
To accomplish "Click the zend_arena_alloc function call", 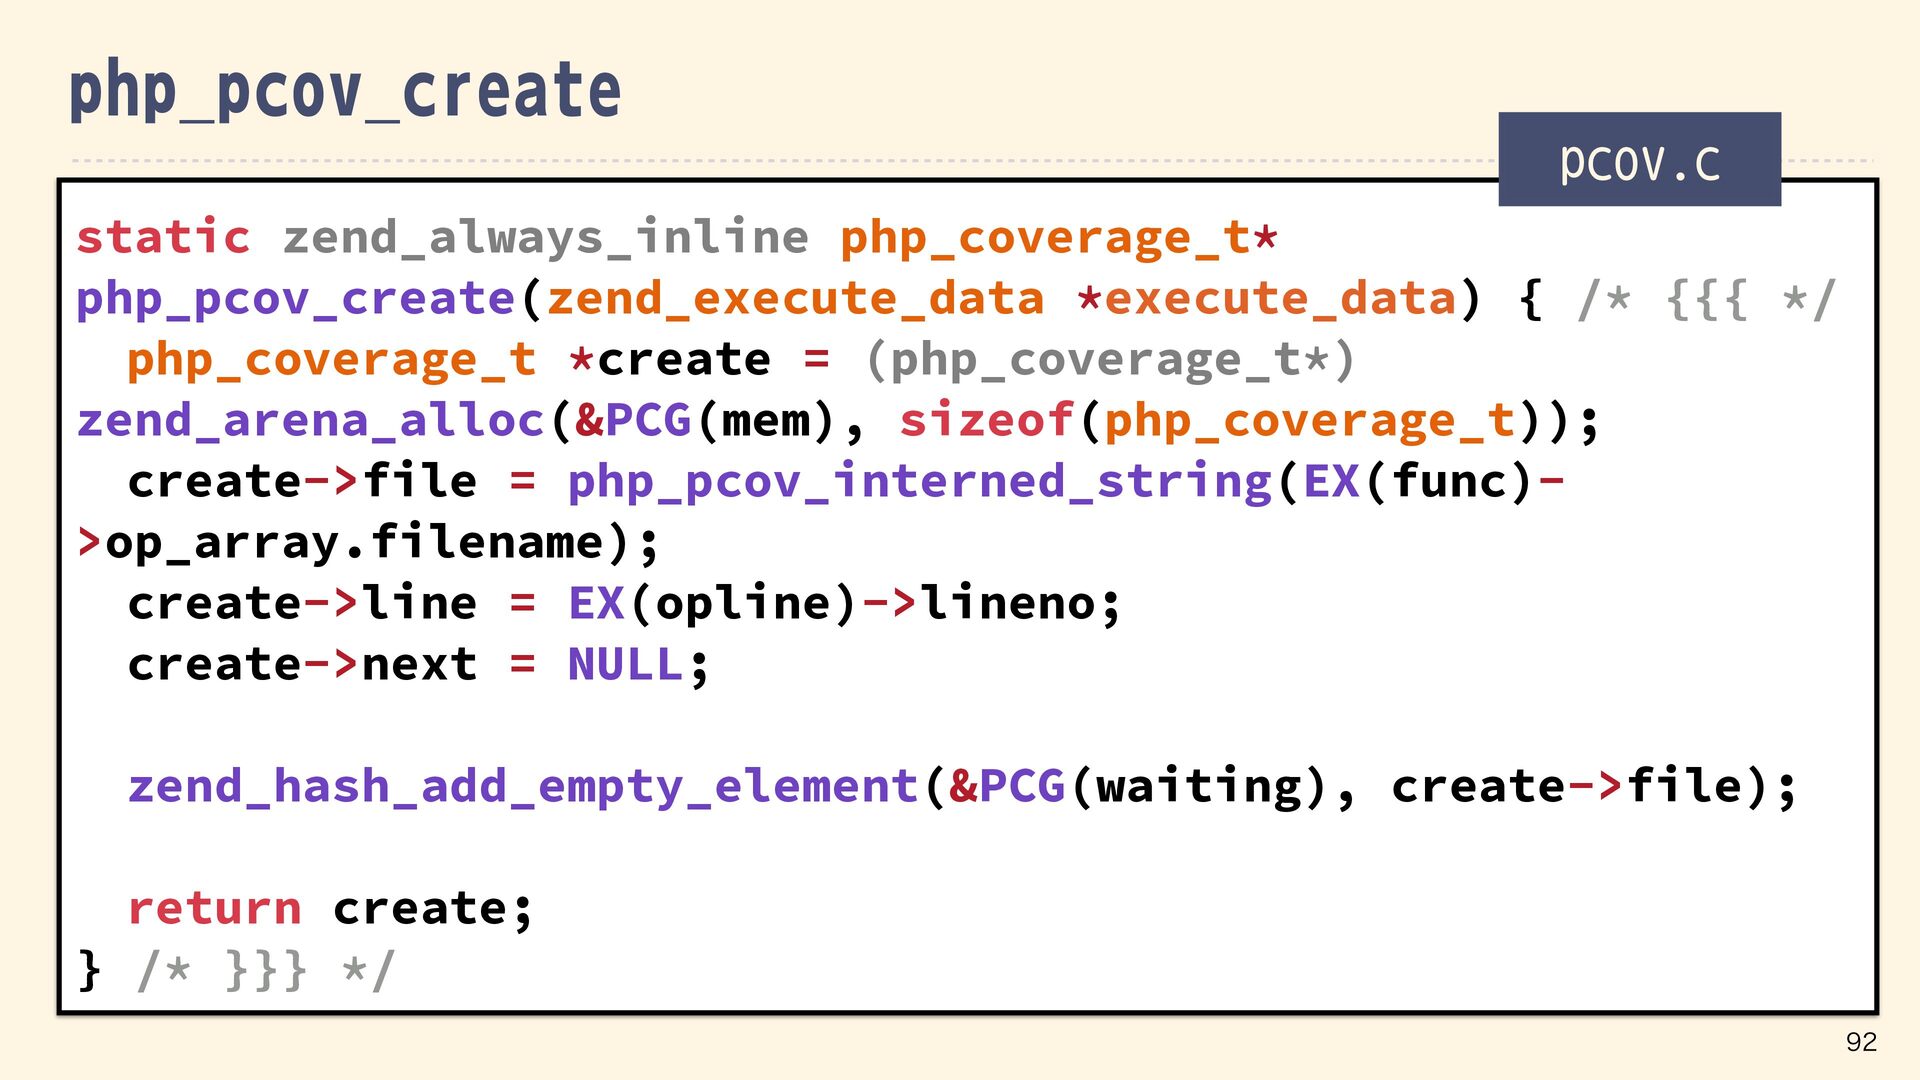I will 311,421.
